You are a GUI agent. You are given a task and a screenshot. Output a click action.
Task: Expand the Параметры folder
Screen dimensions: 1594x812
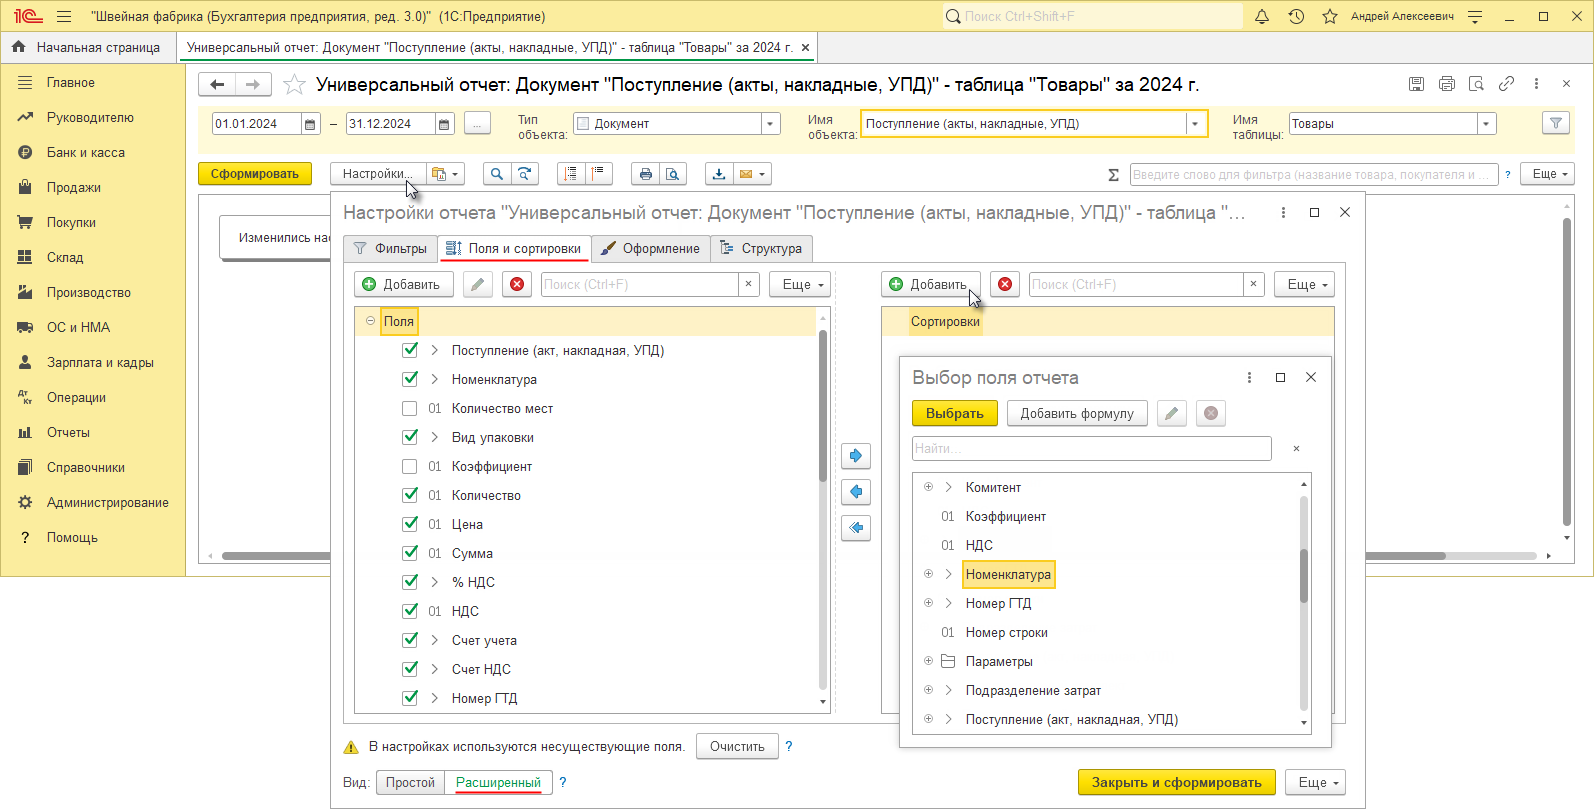coord(928,661)
